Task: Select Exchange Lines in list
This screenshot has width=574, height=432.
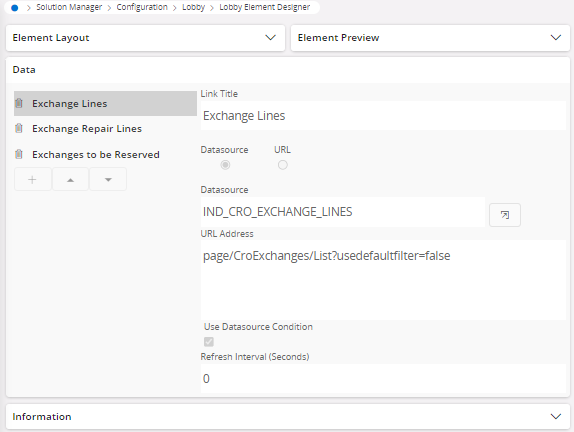Action: pos(105,104)
